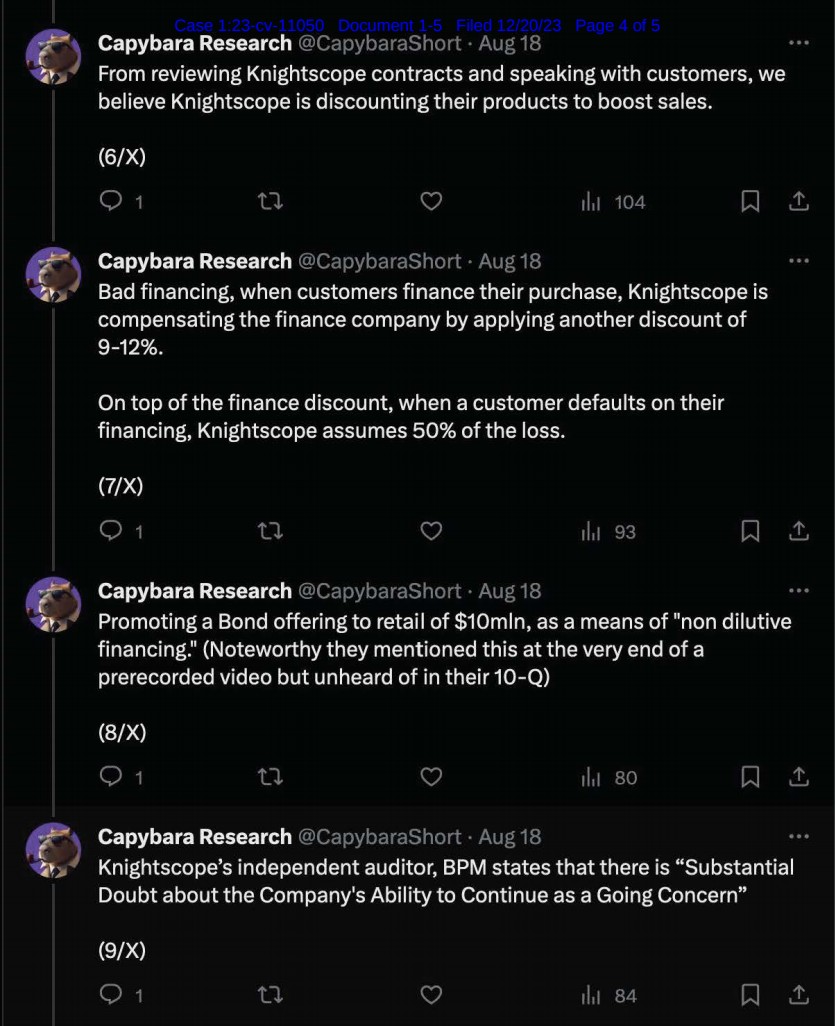View analytics showing 104 views
The width and height of the screenshot is (835, 1026).
(x=613, y=202)
